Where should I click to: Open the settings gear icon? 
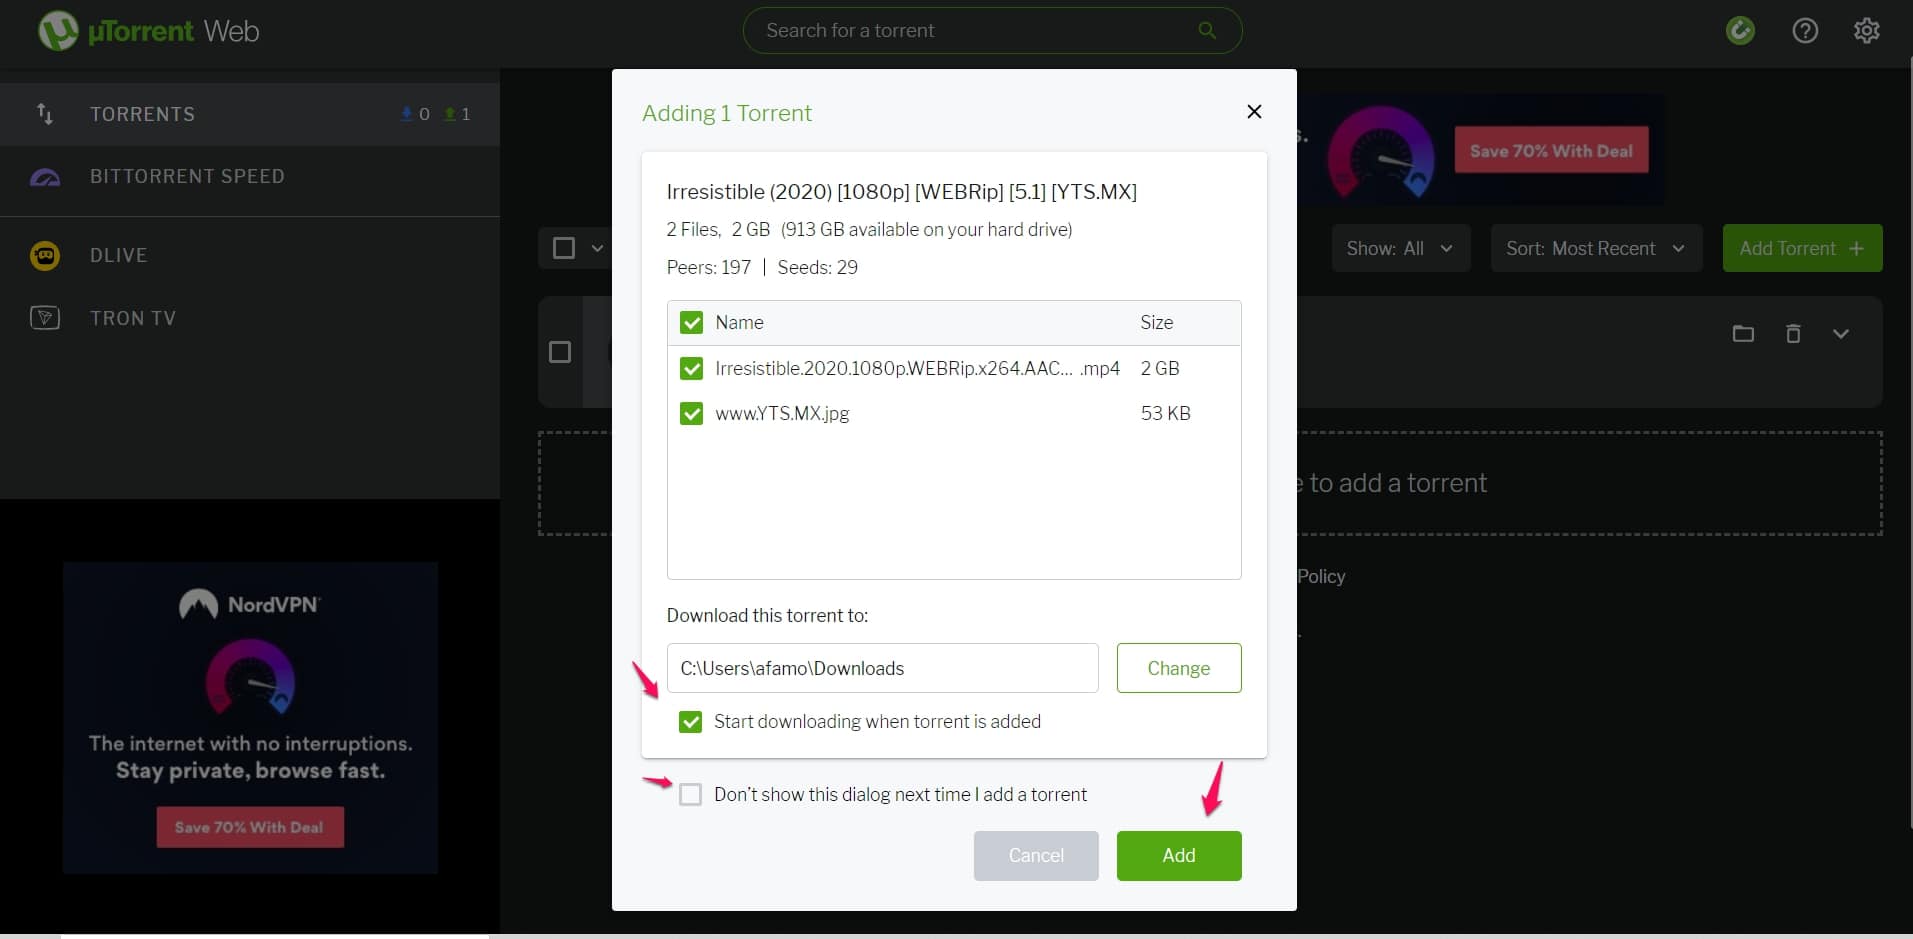point(1866,31)
